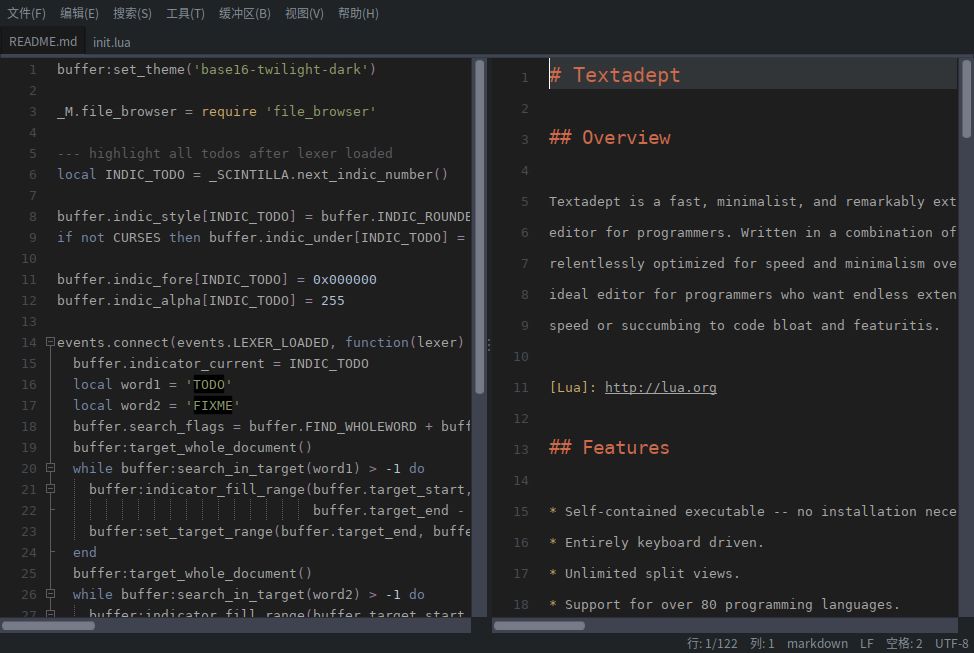Follow the http://lua.org link
This screenshot has width=974, height=653.
pyautogui.click(x=660, y=387)
